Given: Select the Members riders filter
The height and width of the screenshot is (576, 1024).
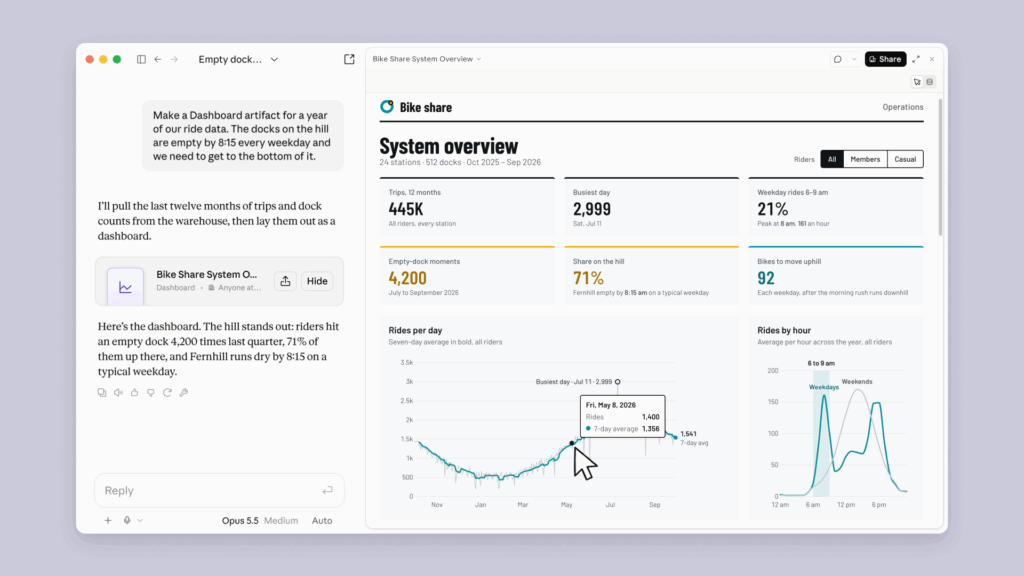Looking at the screenshot, I should [x=865, y=159].
